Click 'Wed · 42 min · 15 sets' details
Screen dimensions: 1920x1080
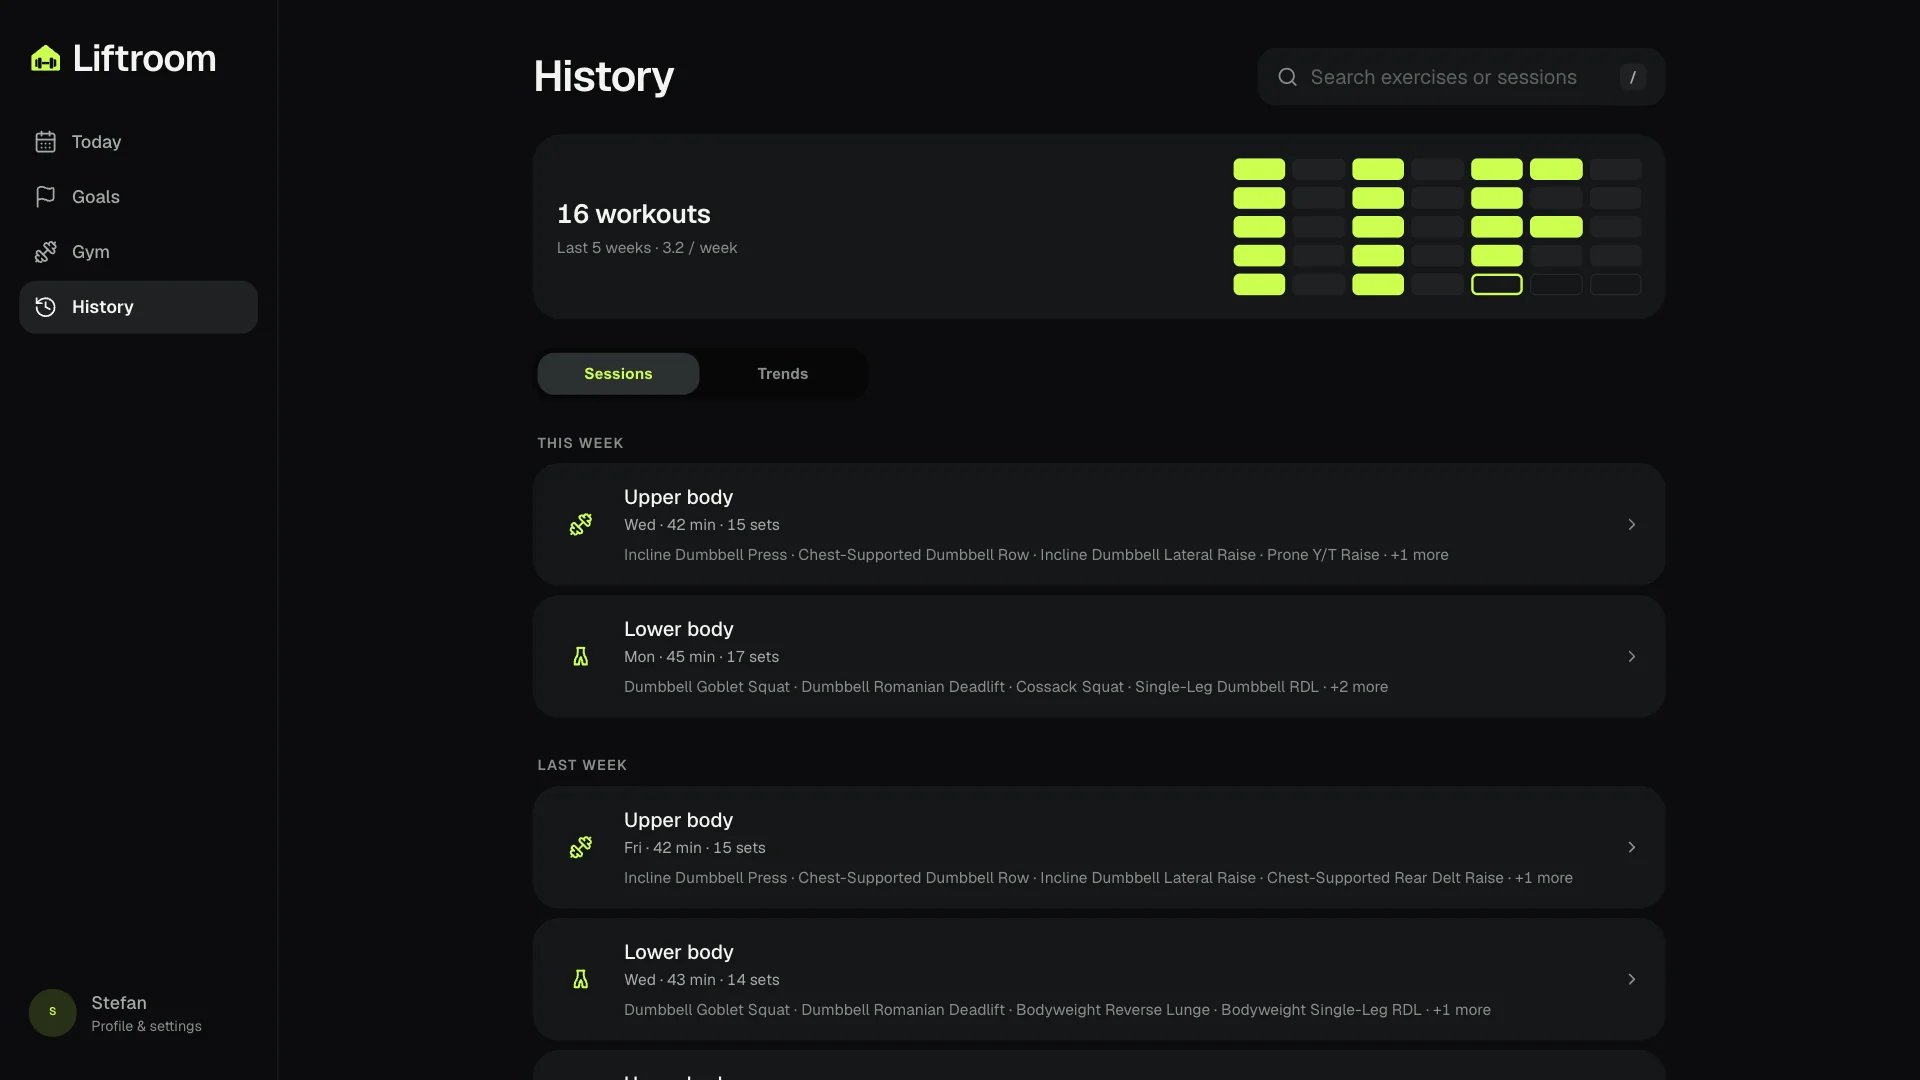pos(701,525)
